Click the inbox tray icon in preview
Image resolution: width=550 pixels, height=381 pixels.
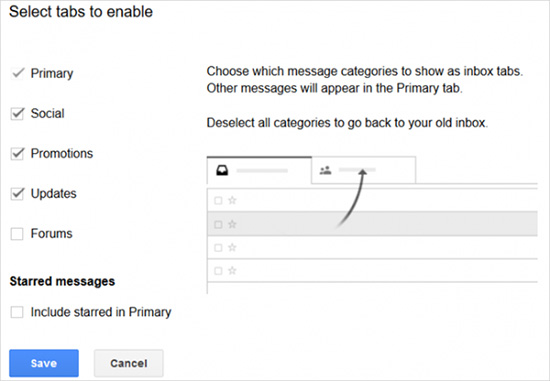coord(222,171)
